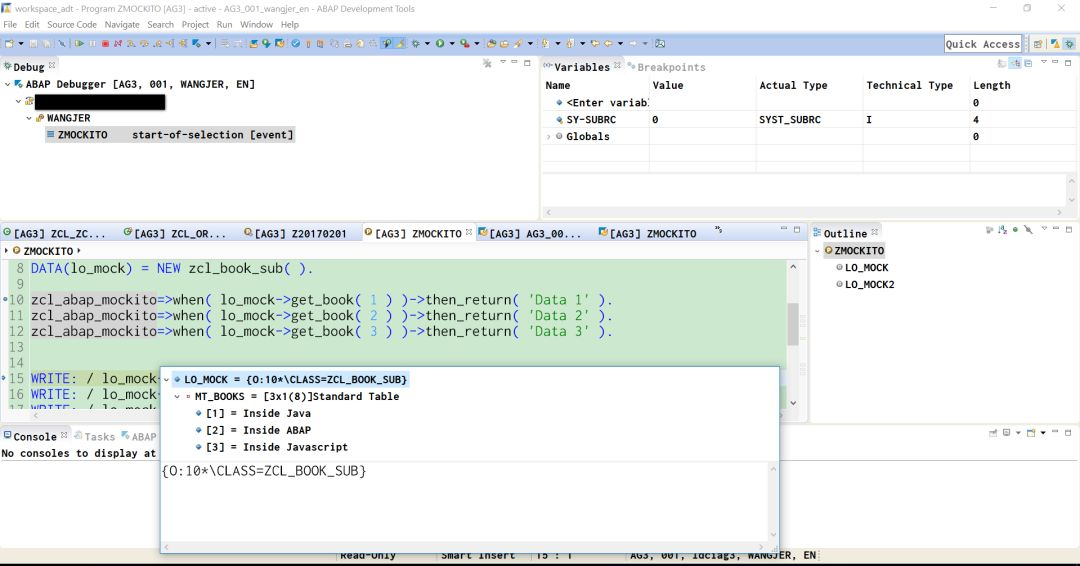Viewport: 1080px width, 566px height.
Task: Collapse the ABAP Debugger tree node
Action: point(8,84)
